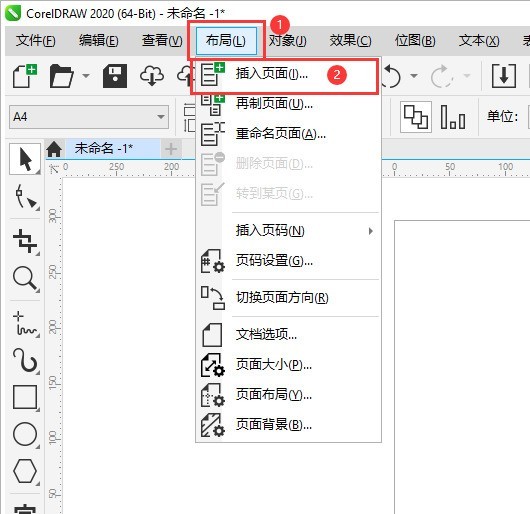Select the Shape node-editing tool
The image size is (530, 514).
(x=26, y=197)
